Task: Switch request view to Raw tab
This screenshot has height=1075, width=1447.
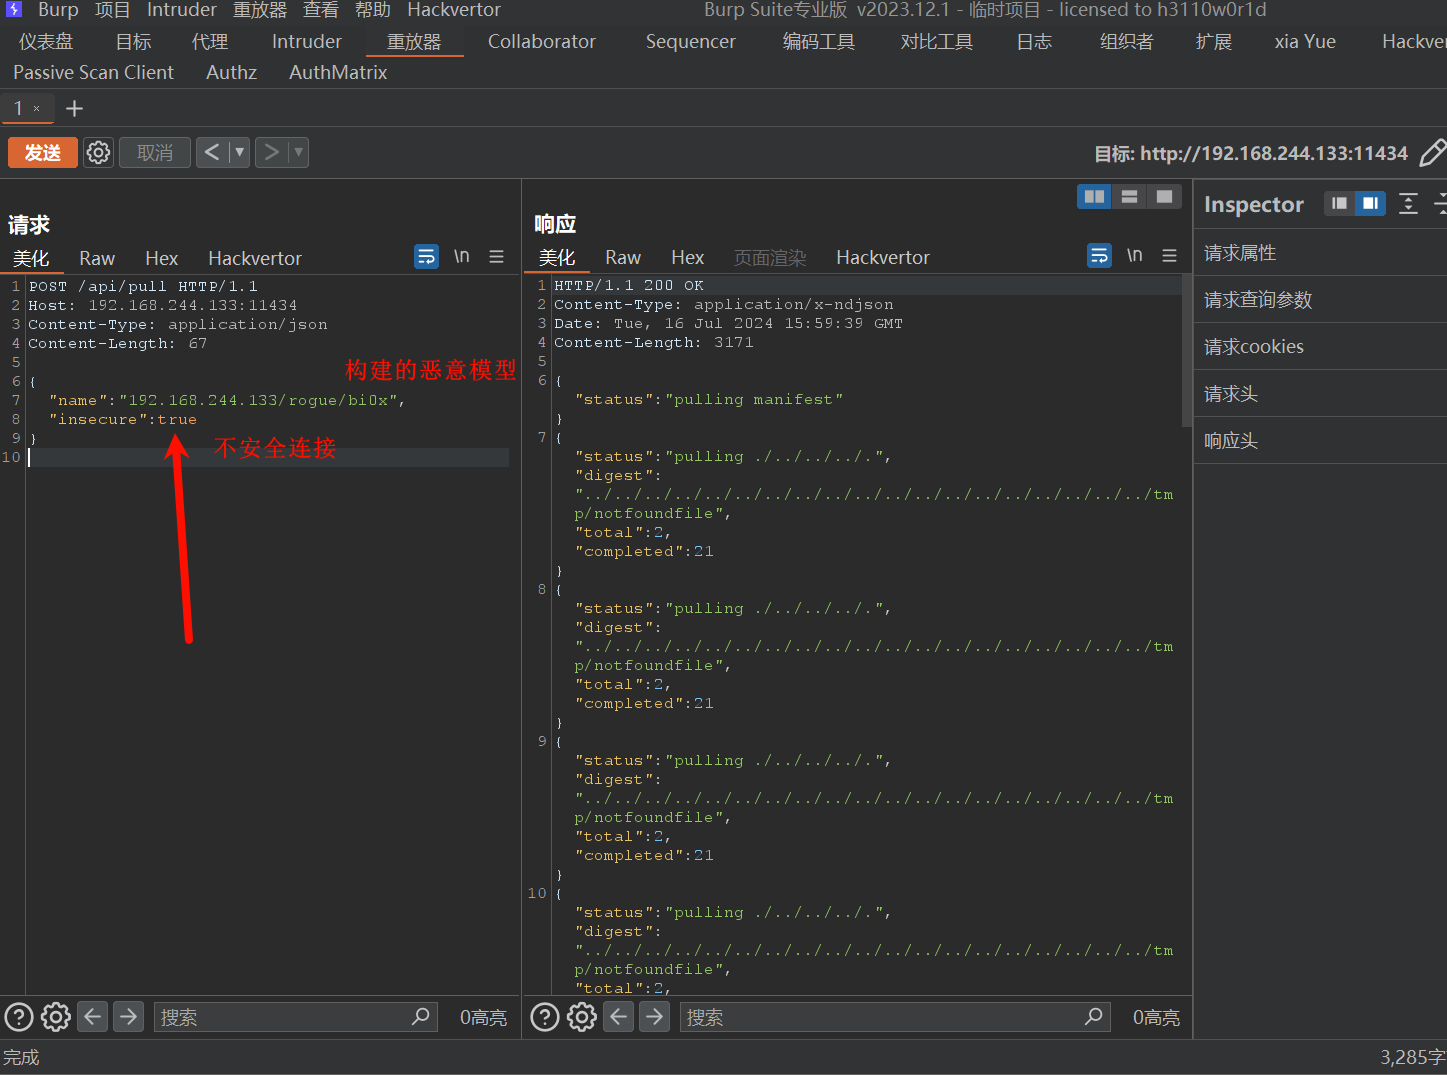Action: pos(97,258)
